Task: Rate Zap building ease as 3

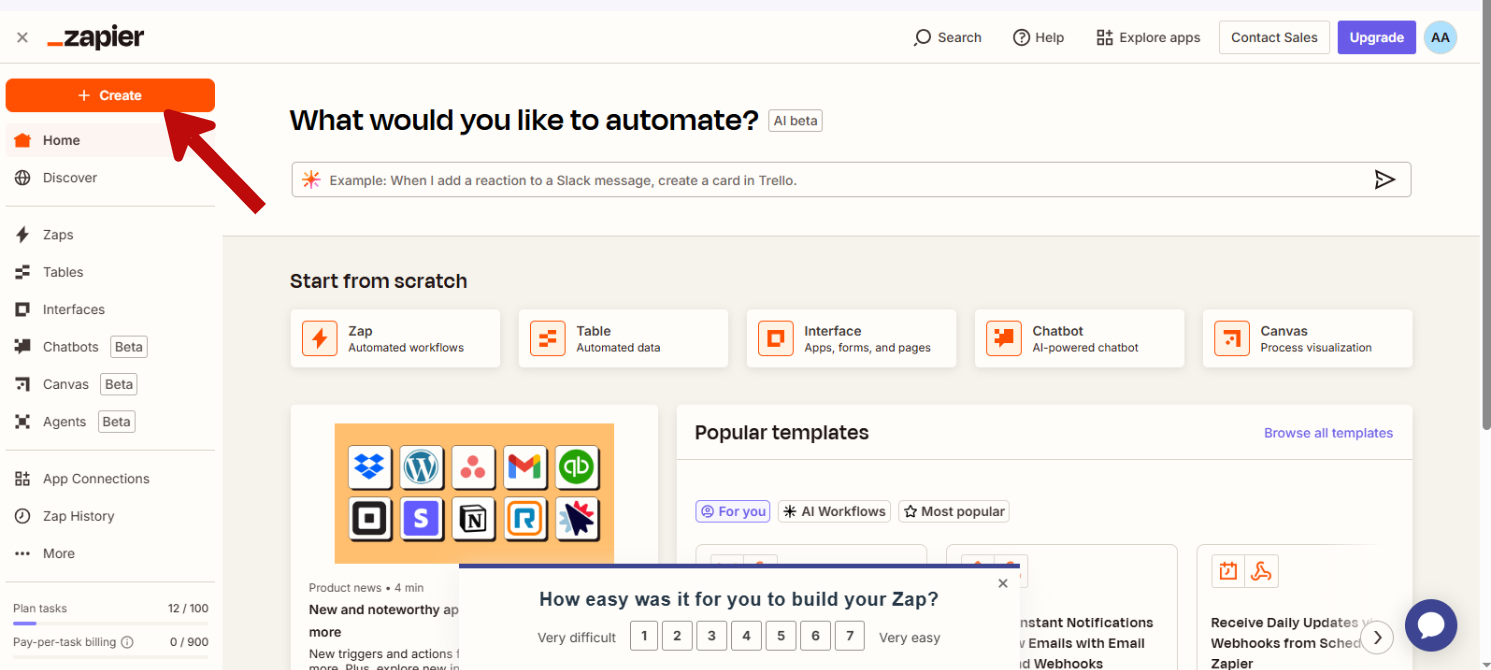Action: click(712, 636)
